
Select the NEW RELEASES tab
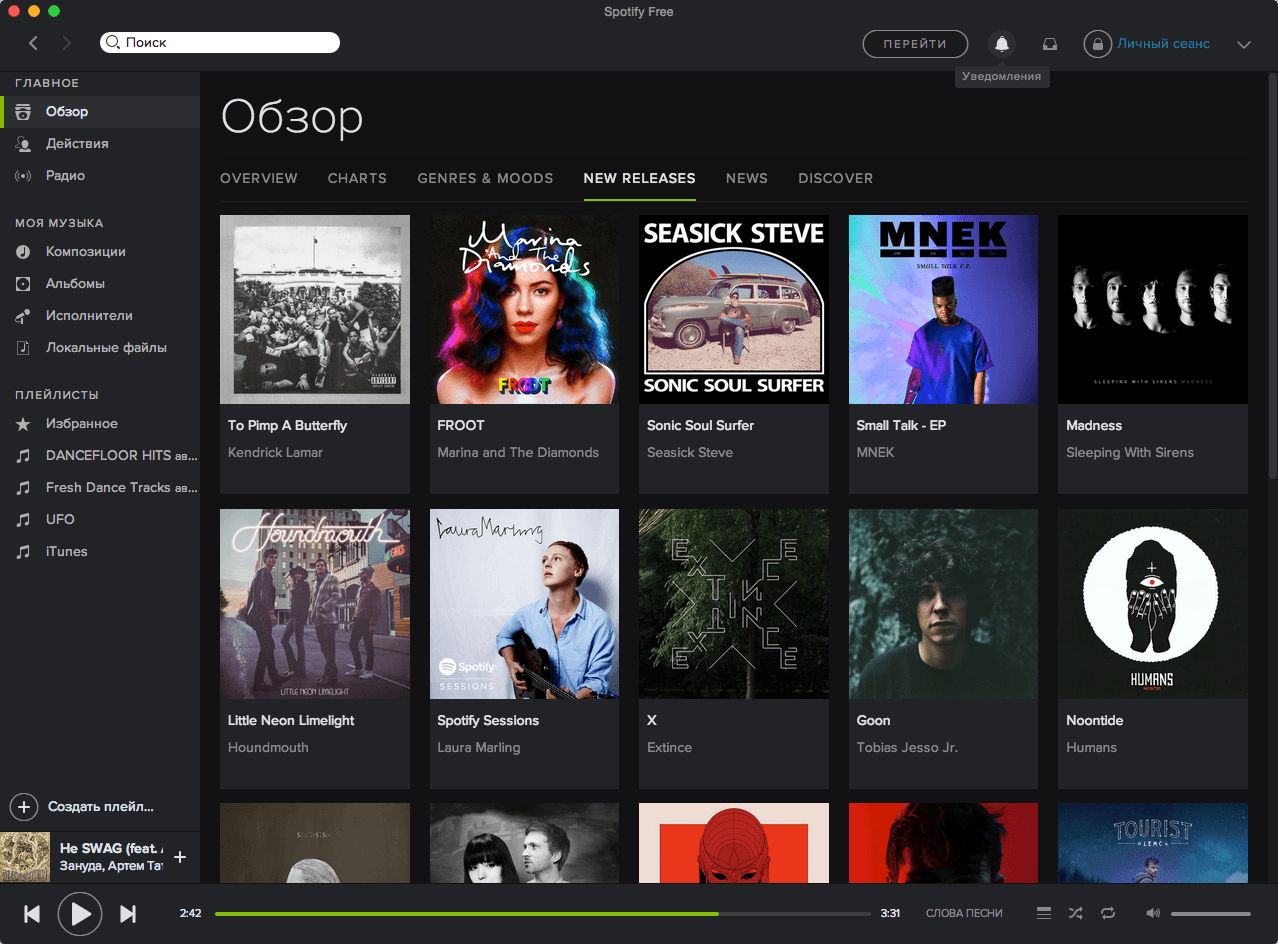(x=640, y=178)
